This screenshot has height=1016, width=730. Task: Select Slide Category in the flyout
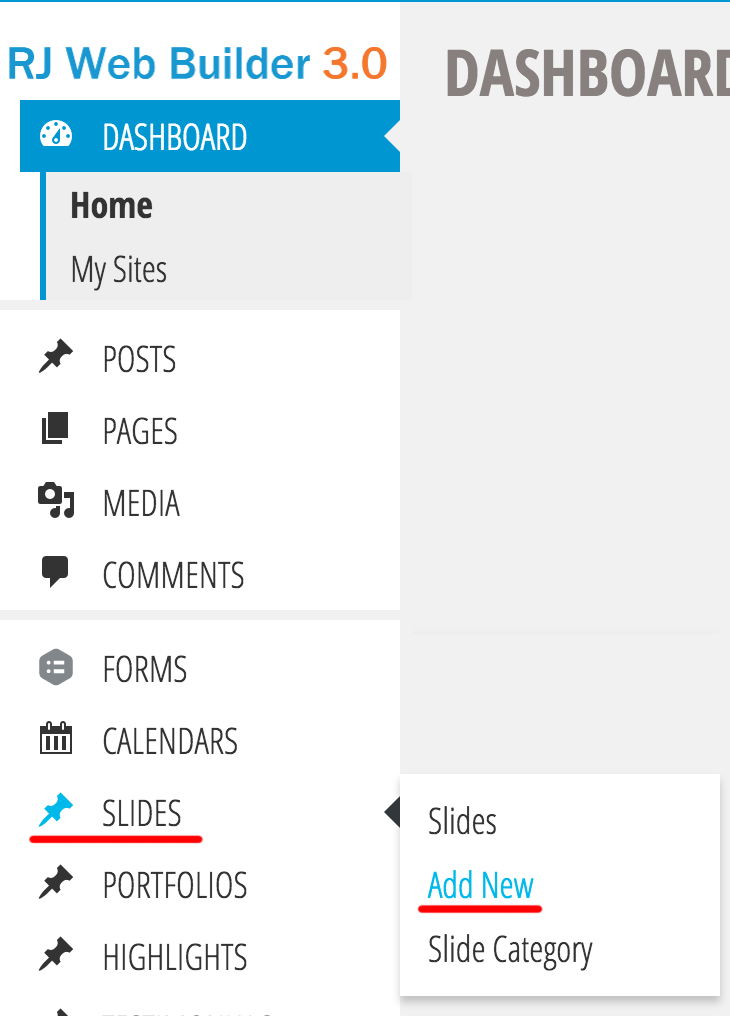(510, 950)
